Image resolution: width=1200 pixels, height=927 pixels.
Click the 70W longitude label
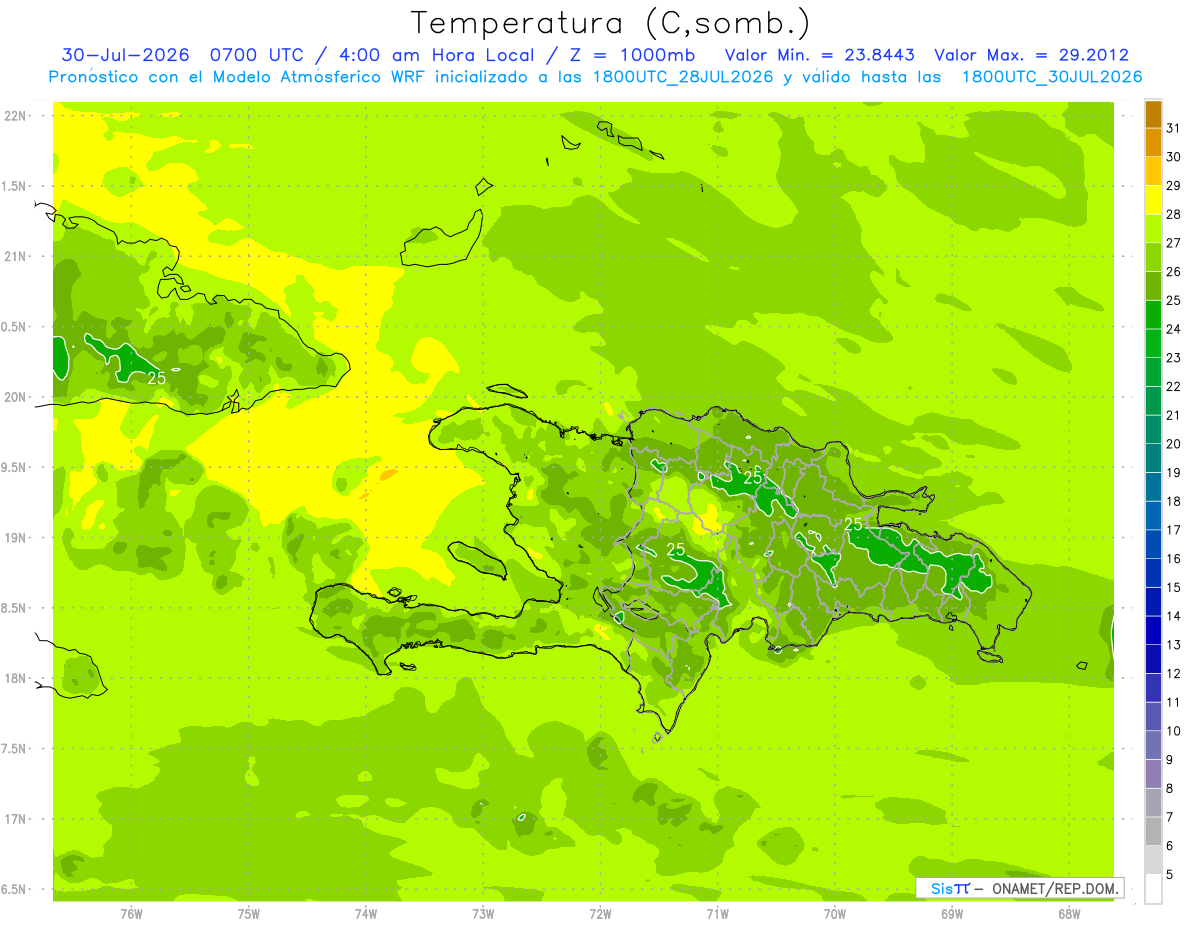tap(835, 914)
